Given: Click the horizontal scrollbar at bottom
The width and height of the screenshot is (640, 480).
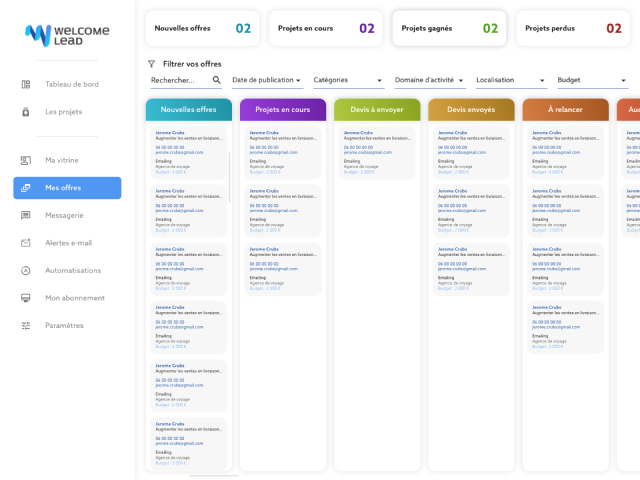Looking at the screenshot, I should coord(214,476).
